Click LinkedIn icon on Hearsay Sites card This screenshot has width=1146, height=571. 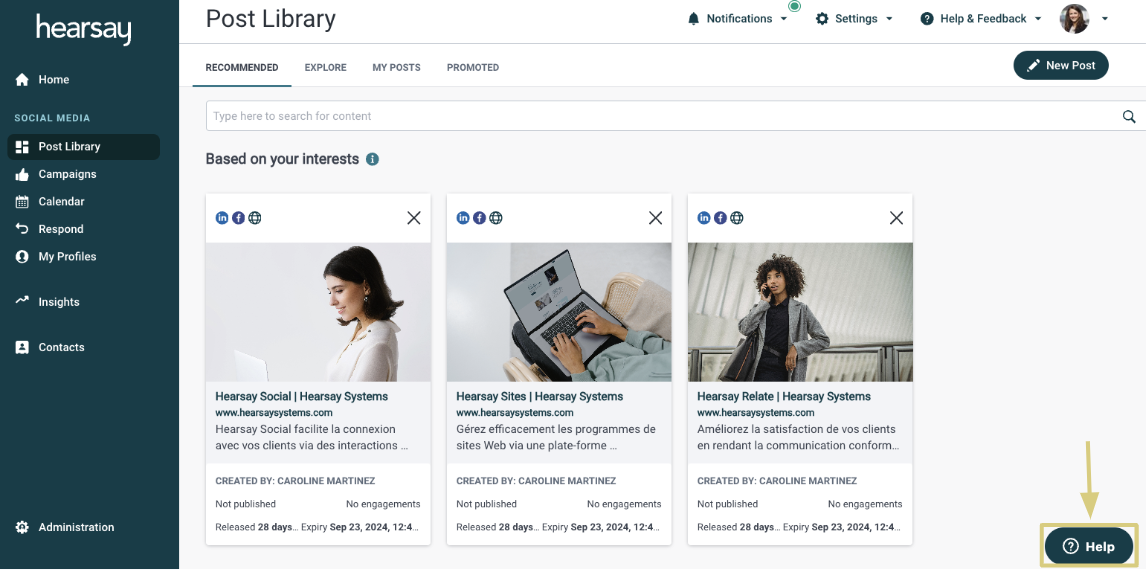click(x=463, y=218)
